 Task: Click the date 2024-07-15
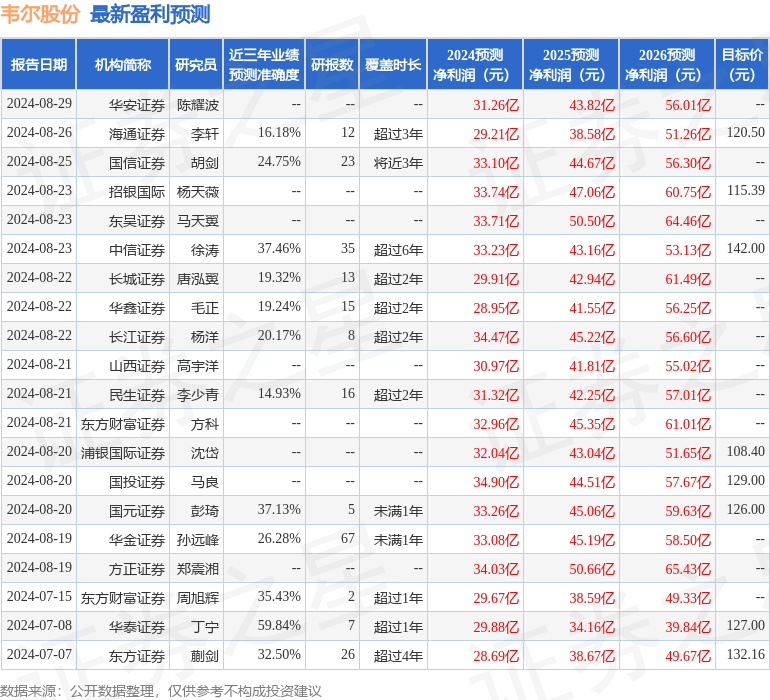pyautogui.click(x=39, y=596)
